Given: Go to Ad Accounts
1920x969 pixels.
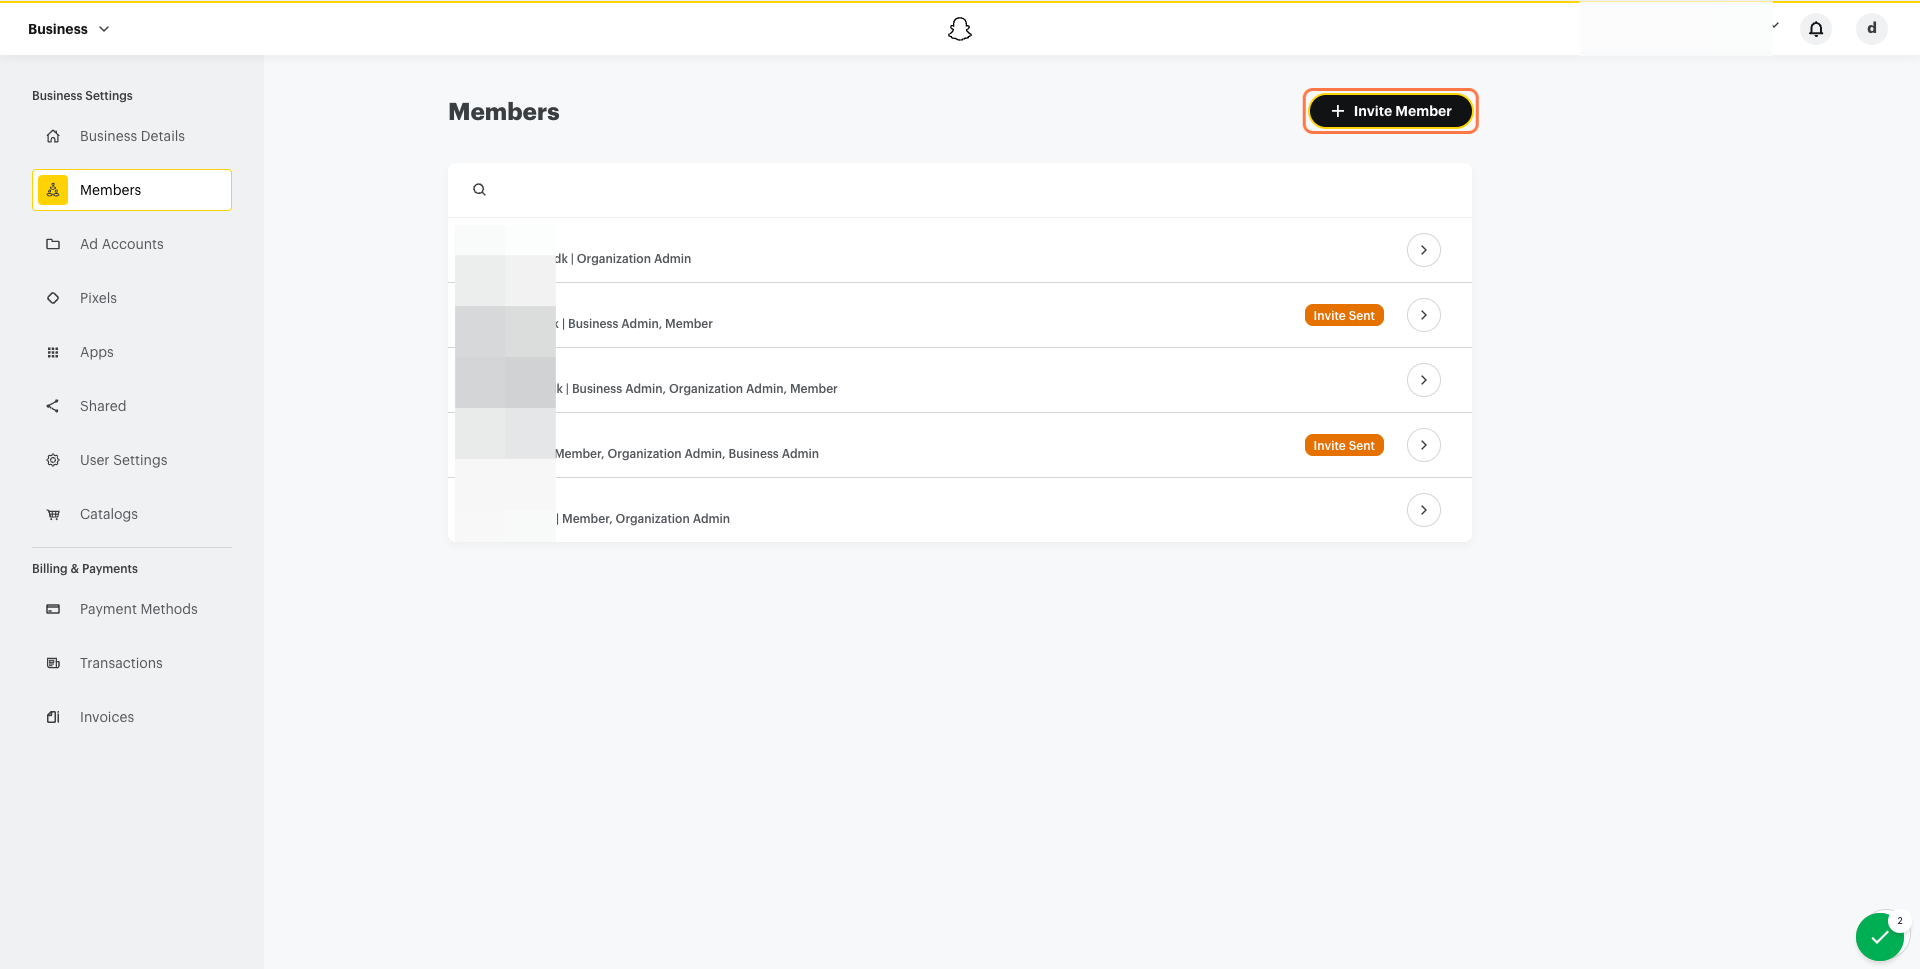Looking at the screenshot, I should pyautogui.click(x=132, y=244).
